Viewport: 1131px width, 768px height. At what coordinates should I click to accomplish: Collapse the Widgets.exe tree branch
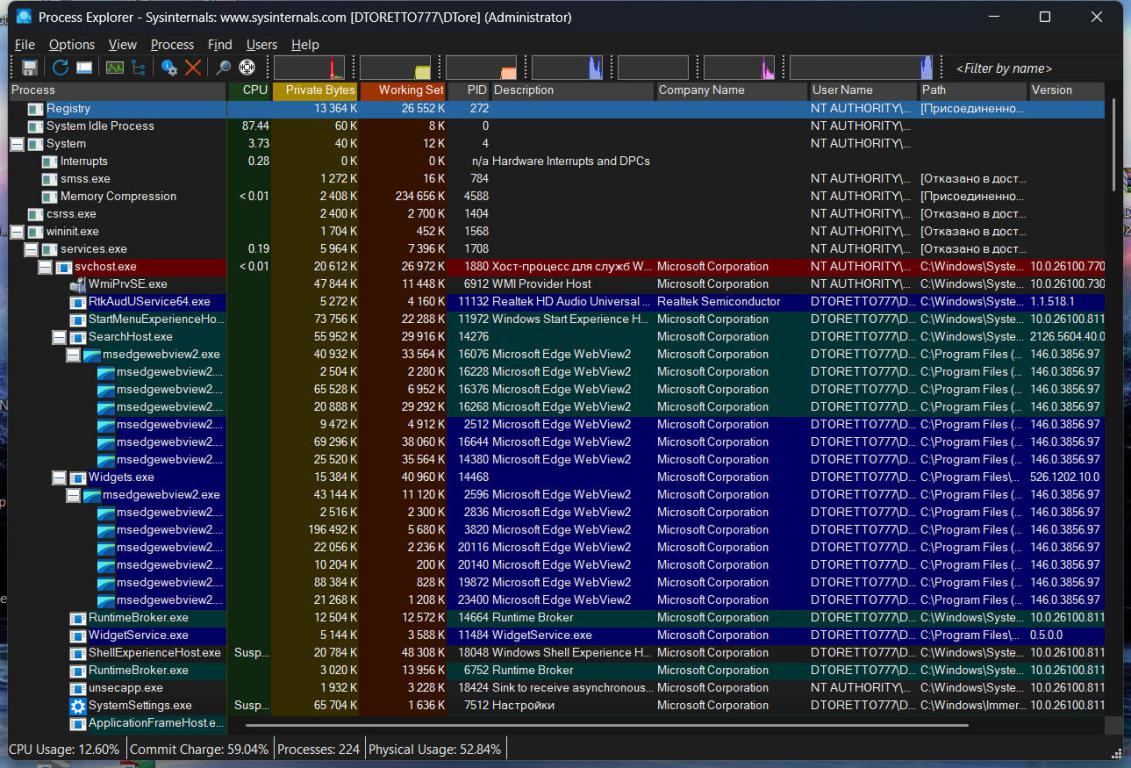pos(59,478)
